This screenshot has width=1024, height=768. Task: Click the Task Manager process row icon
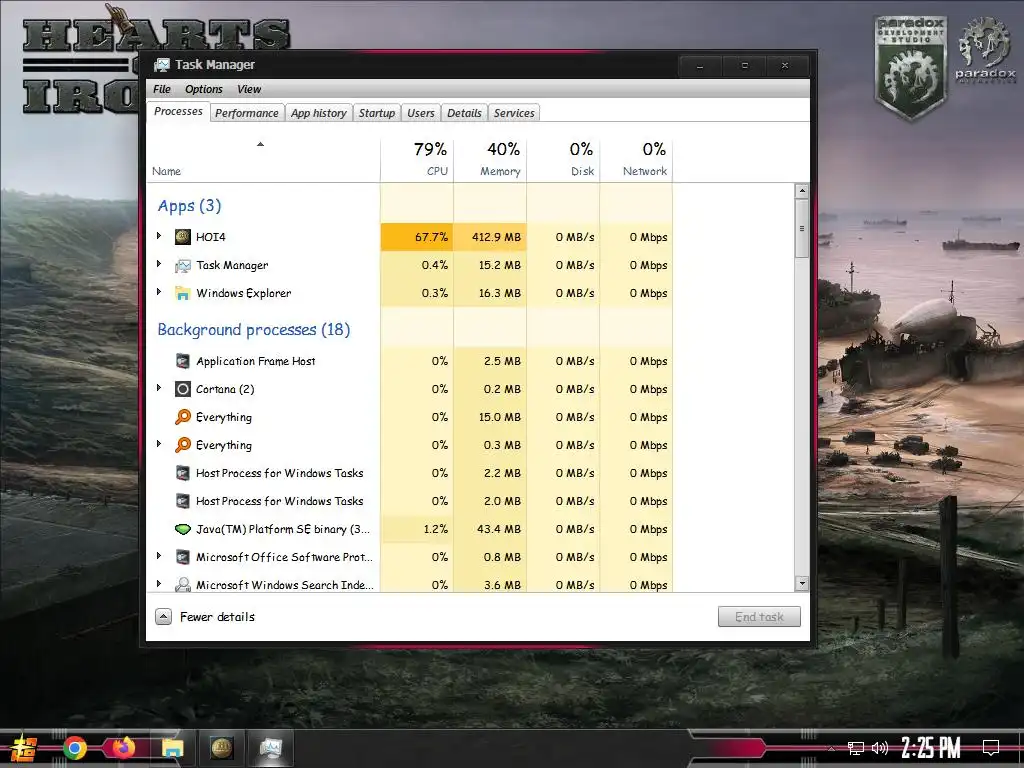(x=183, y=265)
